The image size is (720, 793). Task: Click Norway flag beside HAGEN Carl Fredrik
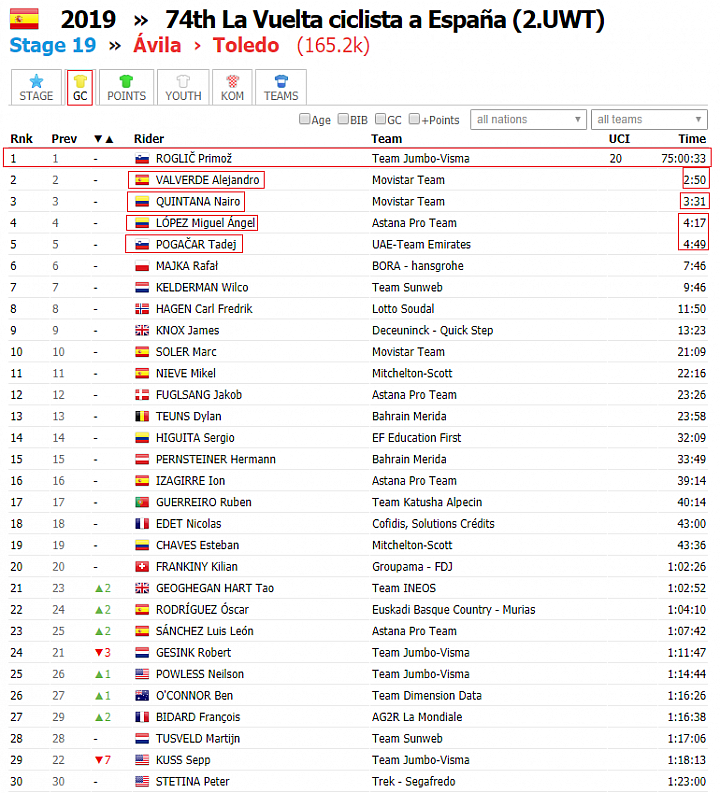point(142,309)
